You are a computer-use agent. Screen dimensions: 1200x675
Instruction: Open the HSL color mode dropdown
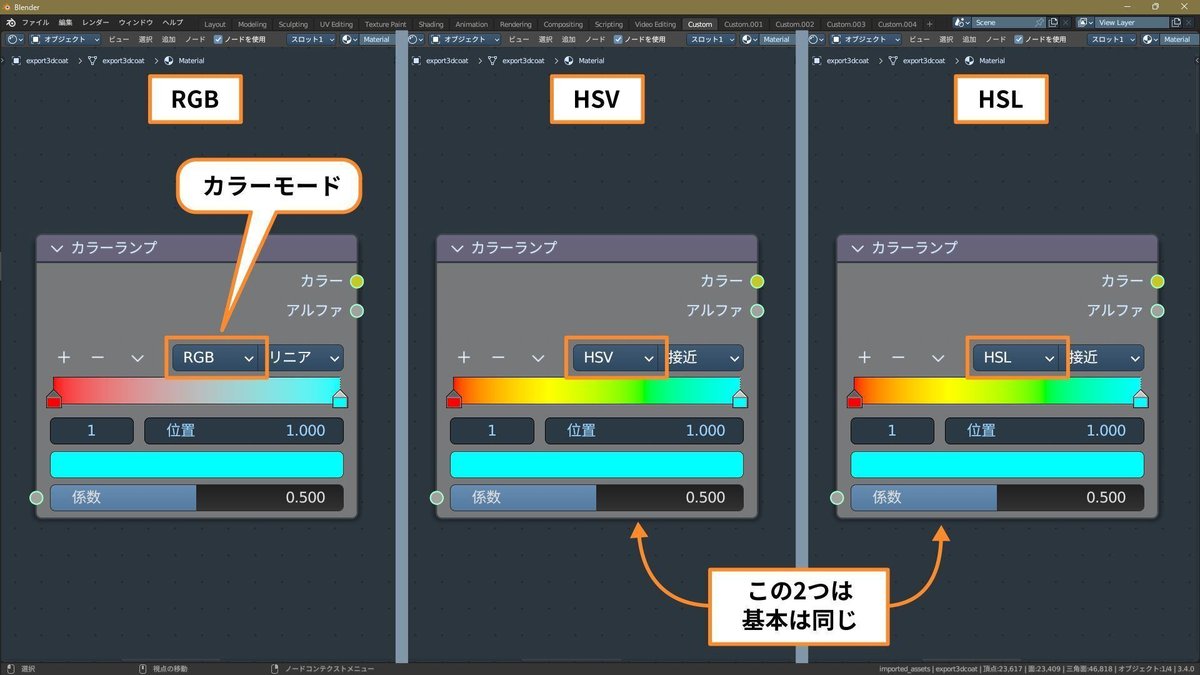point(1018,357)
